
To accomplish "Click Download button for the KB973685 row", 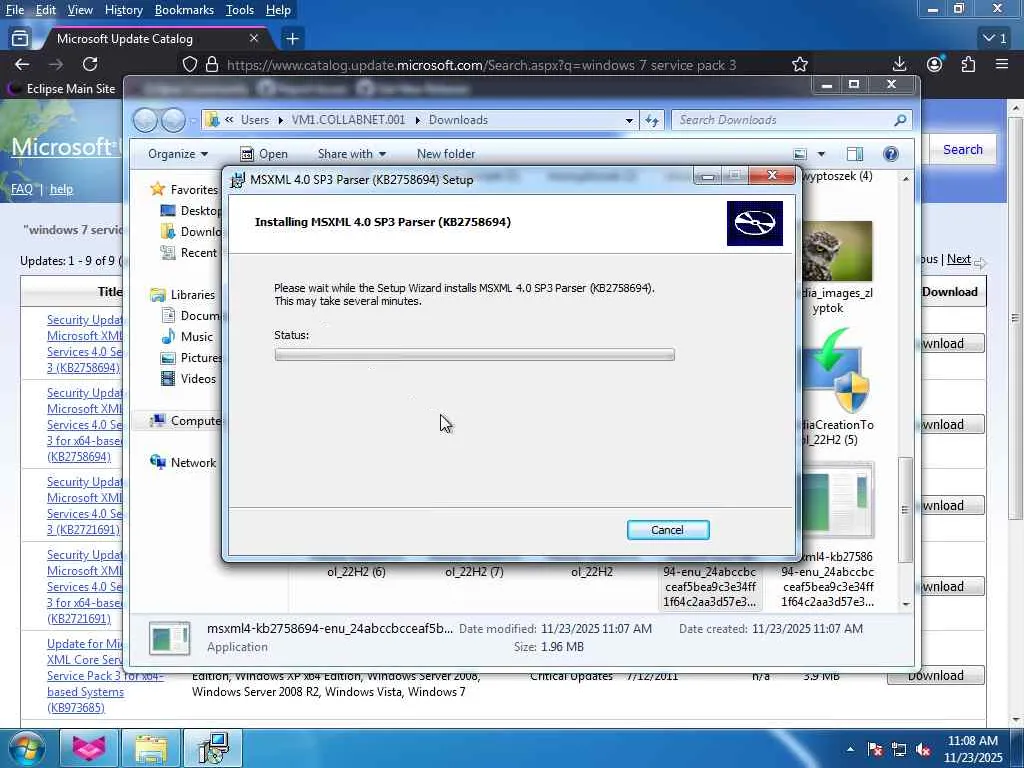I will tap(935, 675).
